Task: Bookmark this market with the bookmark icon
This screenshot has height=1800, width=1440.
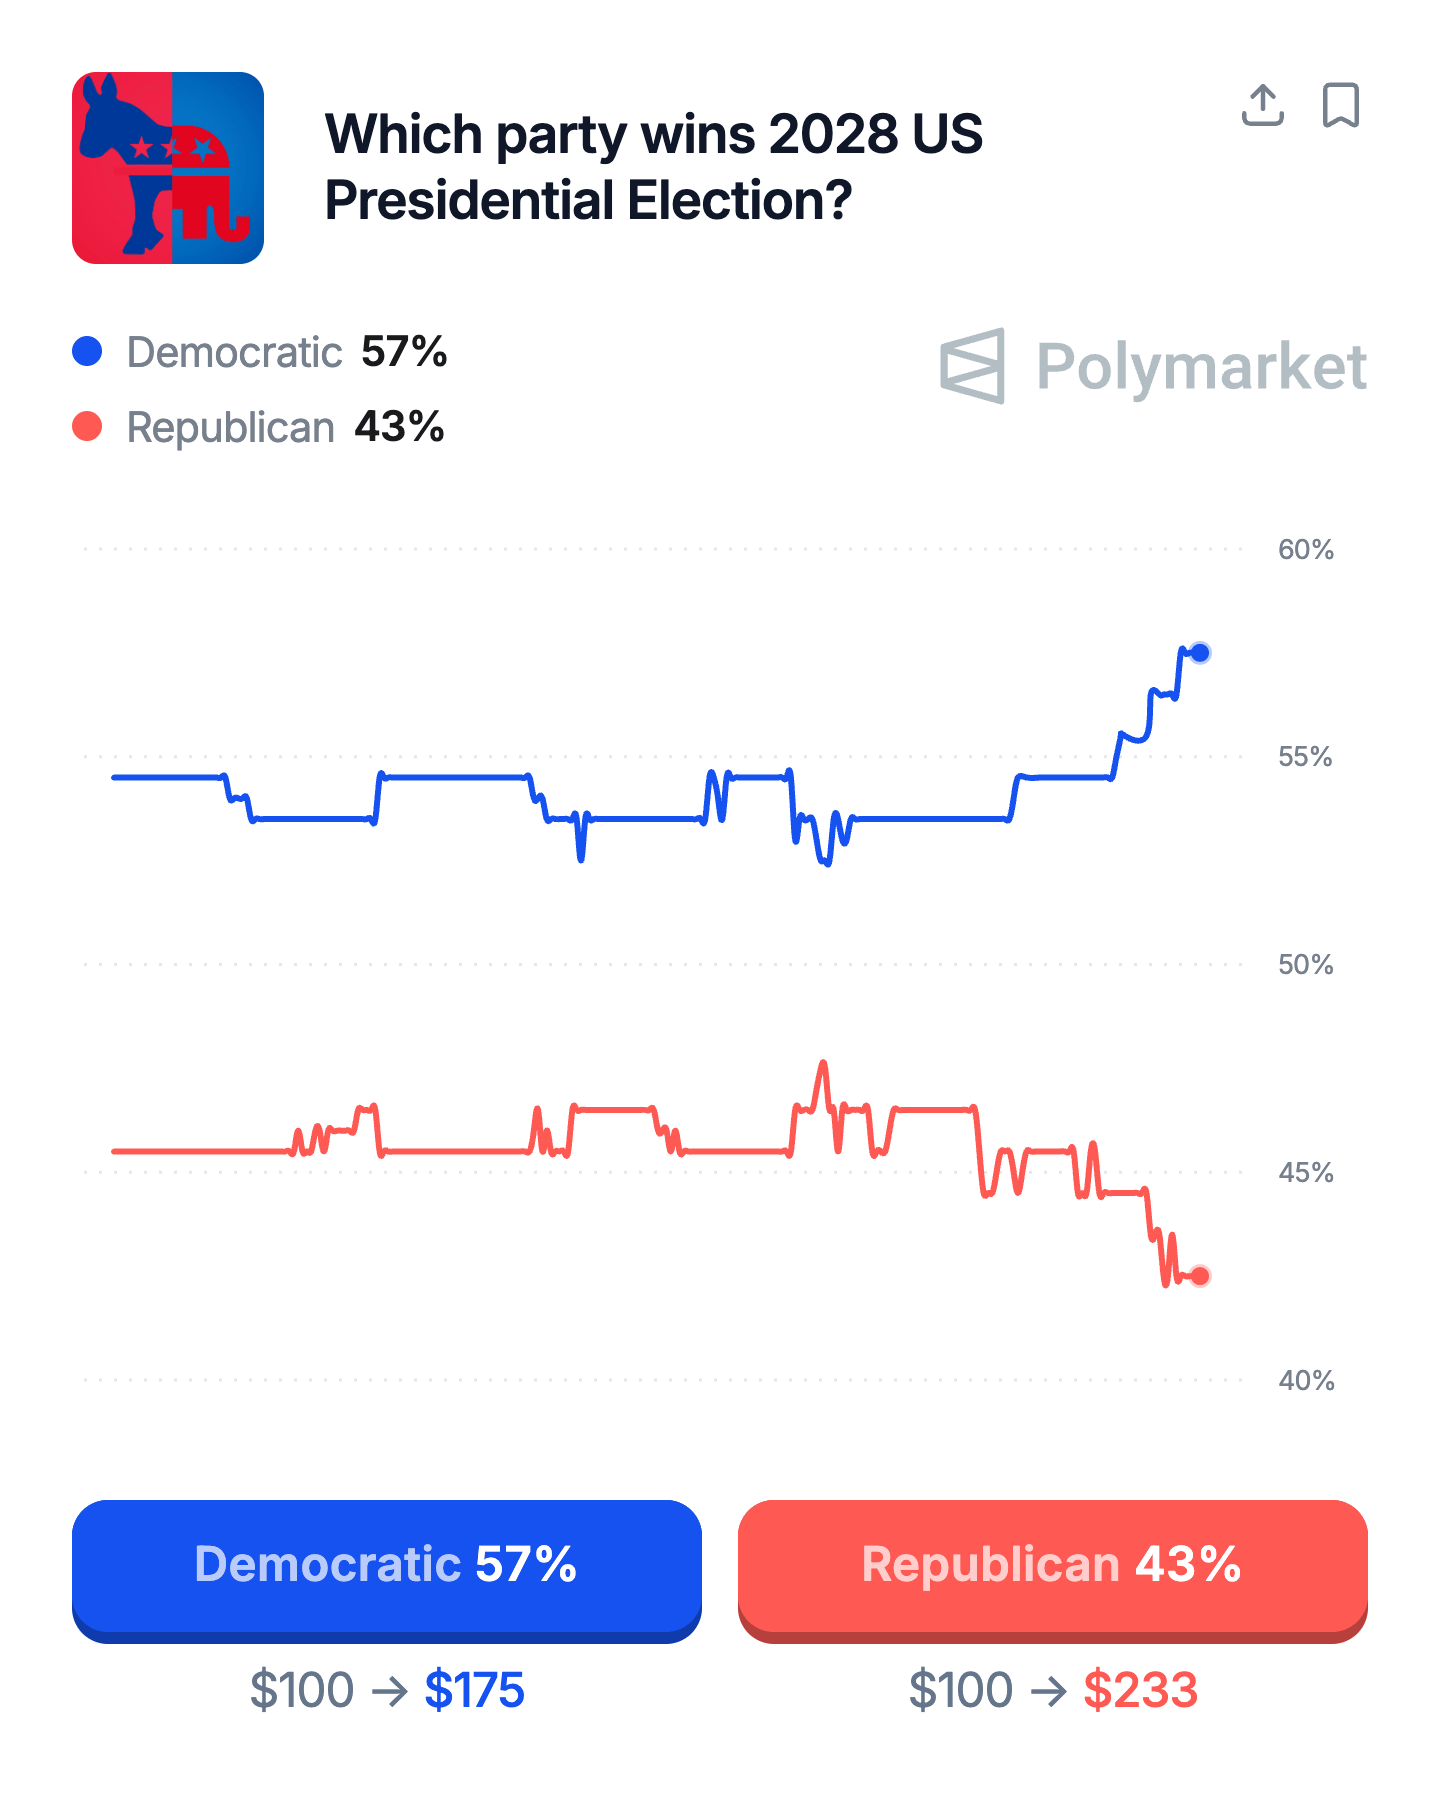Action: (x=1340, y=105)
